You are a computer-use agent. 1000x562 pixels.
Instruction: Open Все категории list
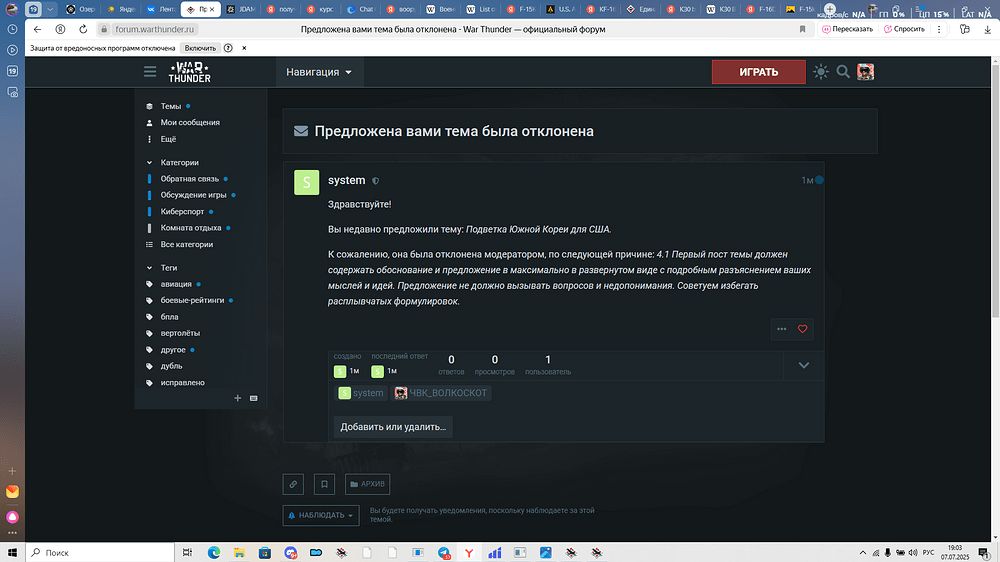point(187,244)
